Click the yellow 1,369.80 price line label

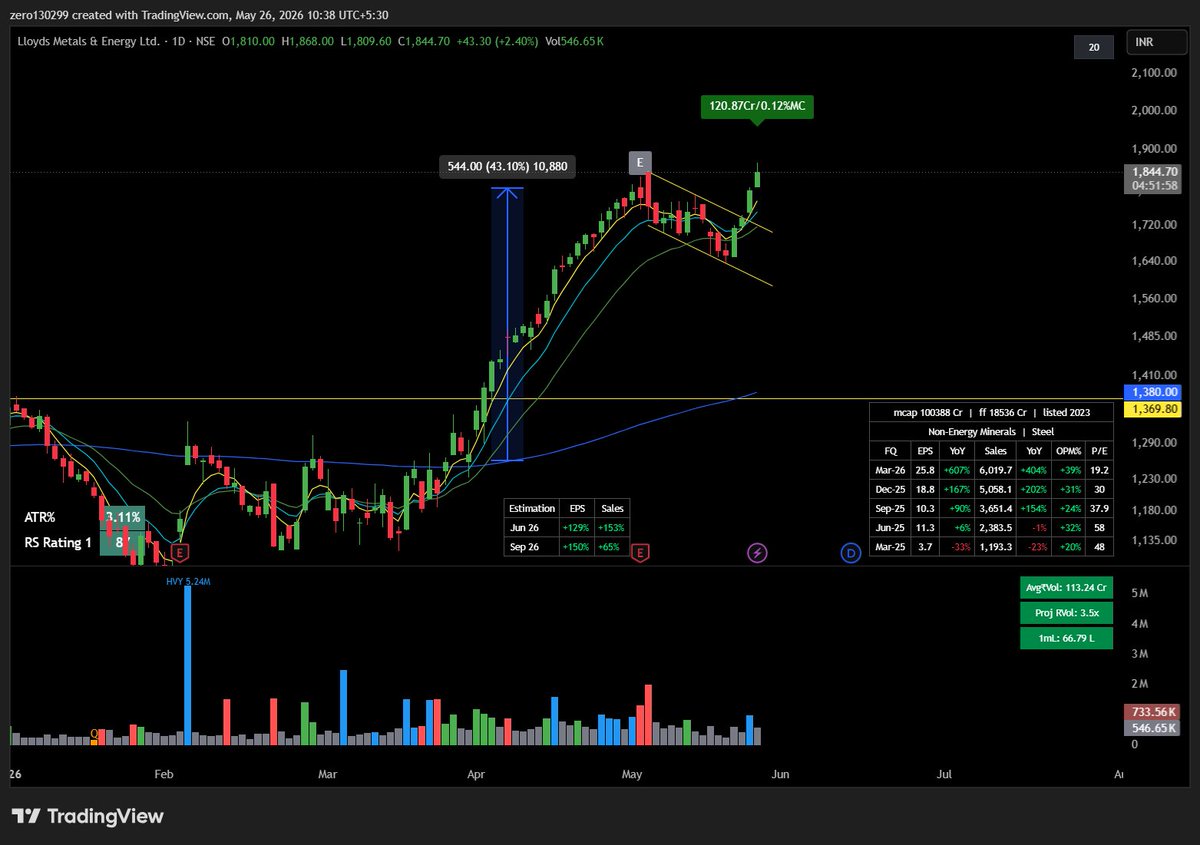(1155, 409)
